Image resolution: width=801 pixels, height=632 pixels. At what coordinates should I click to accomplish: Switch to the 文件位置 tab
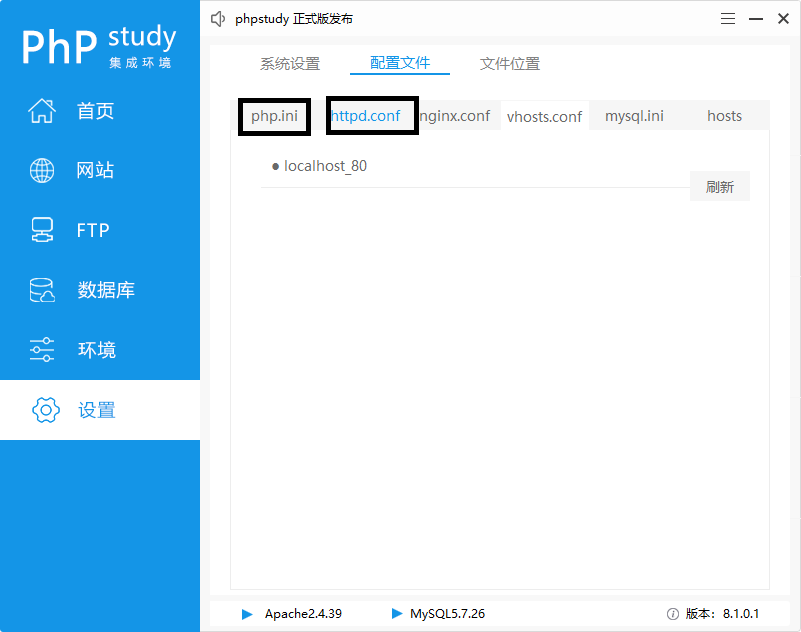508,63
